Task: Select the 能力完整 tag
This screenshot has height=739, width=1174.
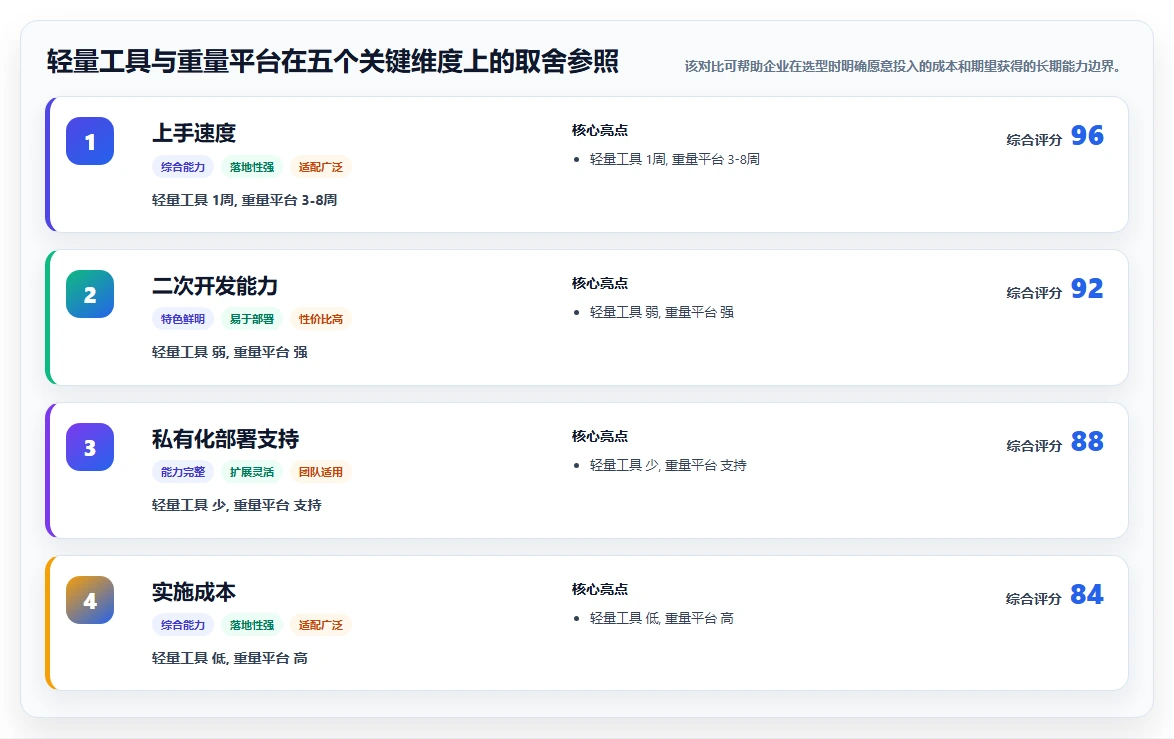Action: tap(183, 472)
